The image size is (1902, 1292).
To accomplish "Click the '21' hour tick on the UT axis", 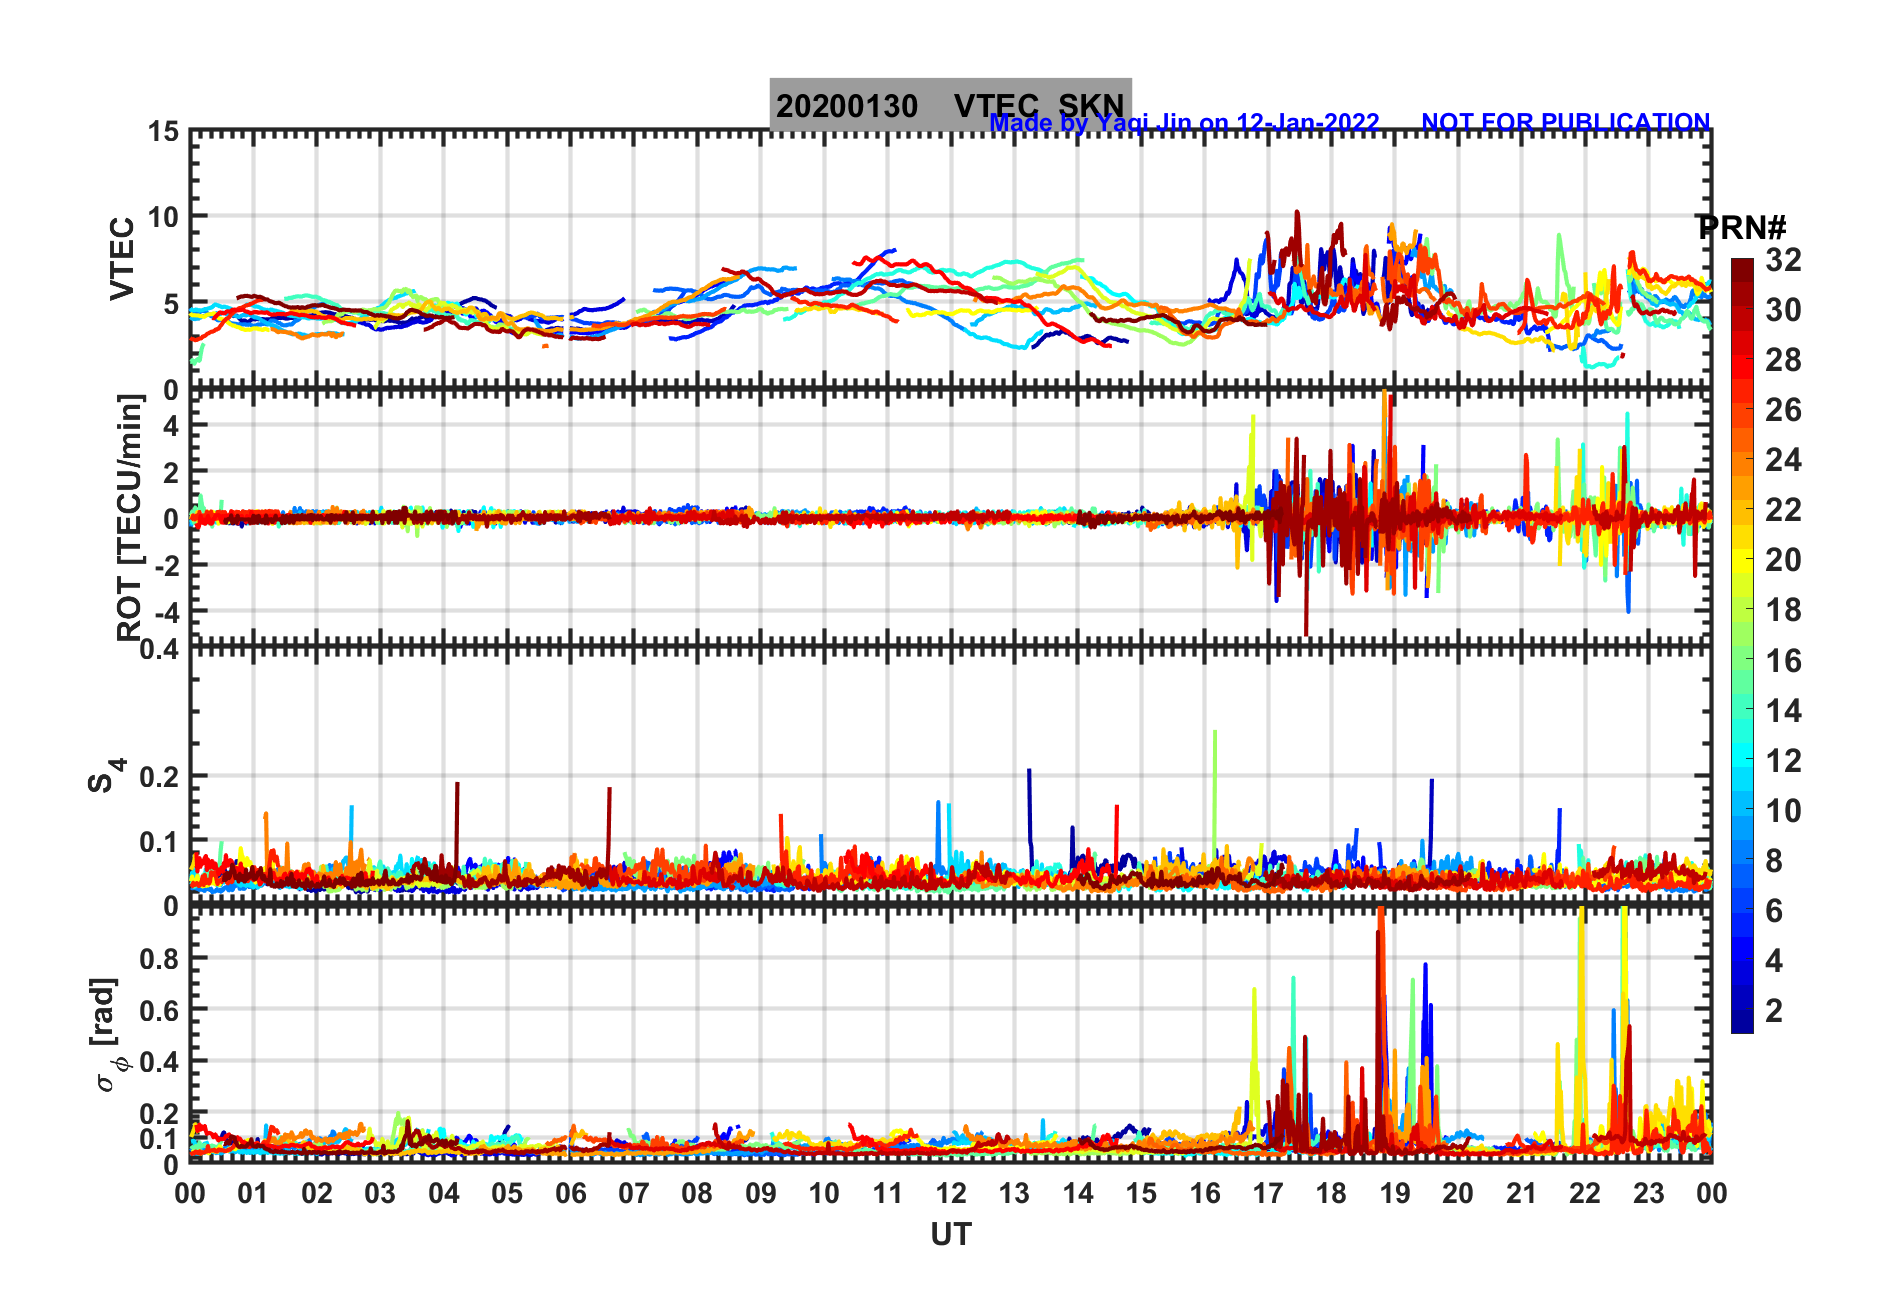I will point(1521,1193).
